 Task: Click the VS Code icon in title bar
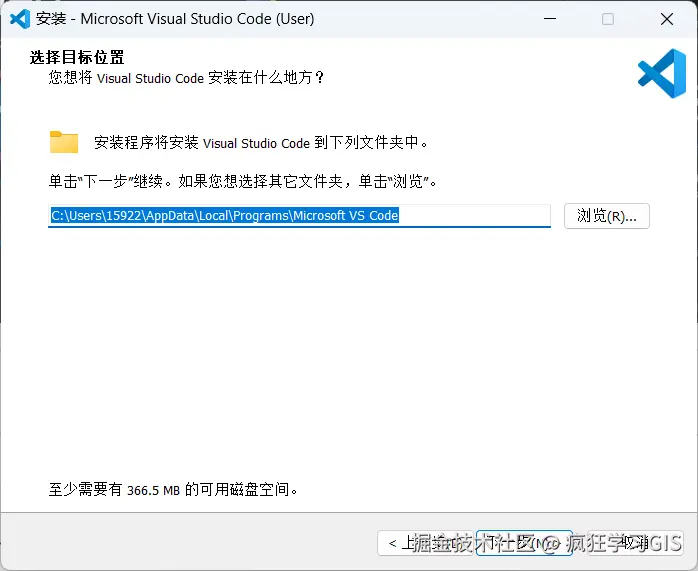pos(20,19)
